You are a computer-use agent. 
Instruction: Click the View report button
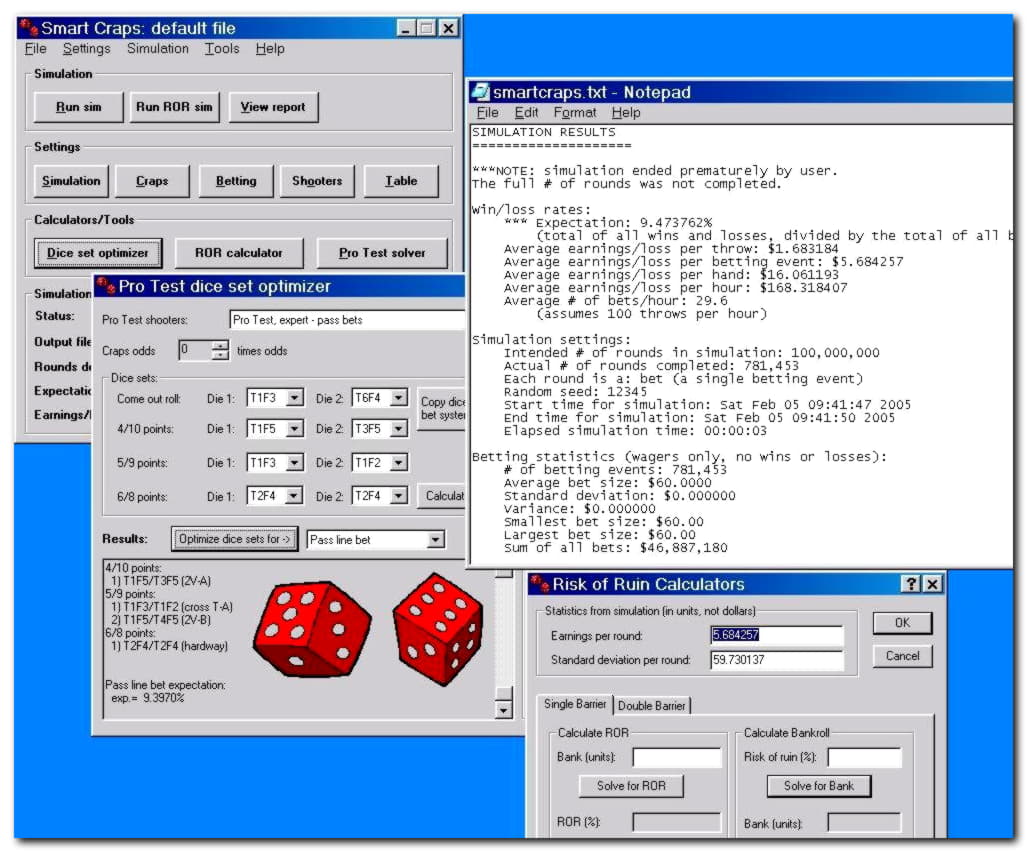[273, 107]
